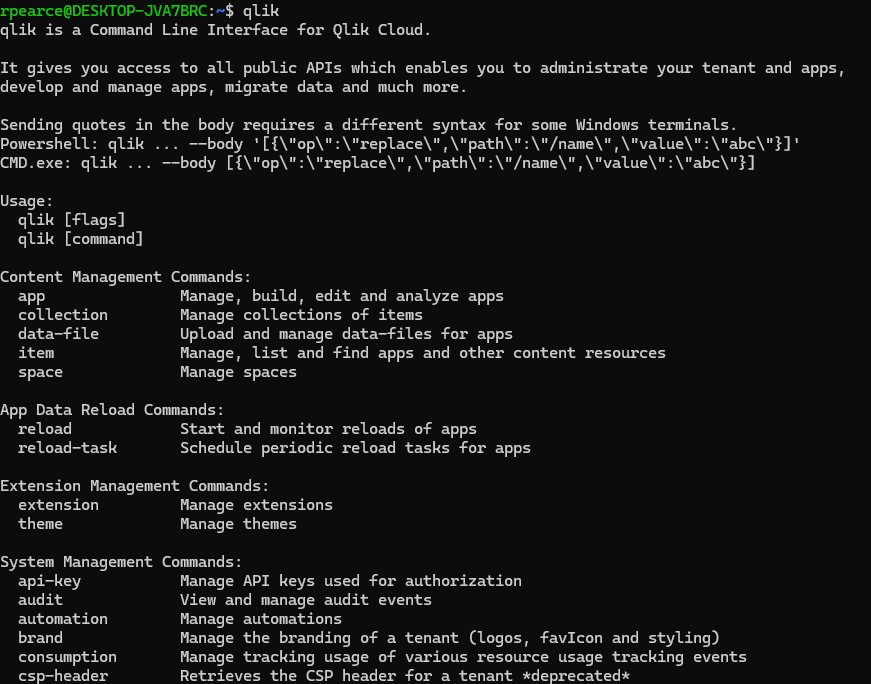
Task: Click the 'consumption' command entry
Action: tap(67, 657)
